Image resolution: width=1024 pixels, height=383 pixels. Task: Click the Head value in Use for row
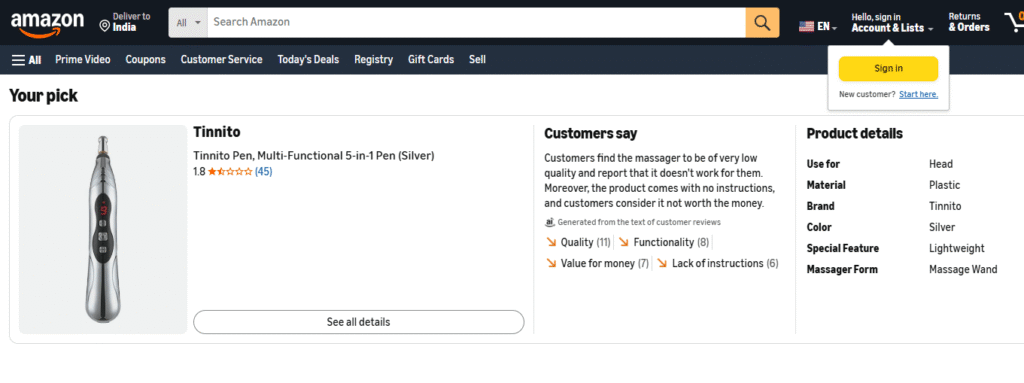pos(941,164)
